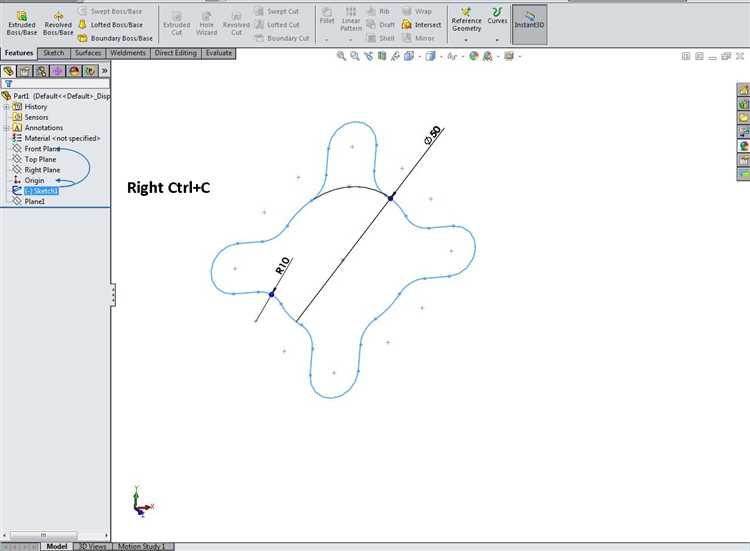Click the Extruded Boss/Base tool
Viewport: 750px width, 551px height.
[22, 23]
